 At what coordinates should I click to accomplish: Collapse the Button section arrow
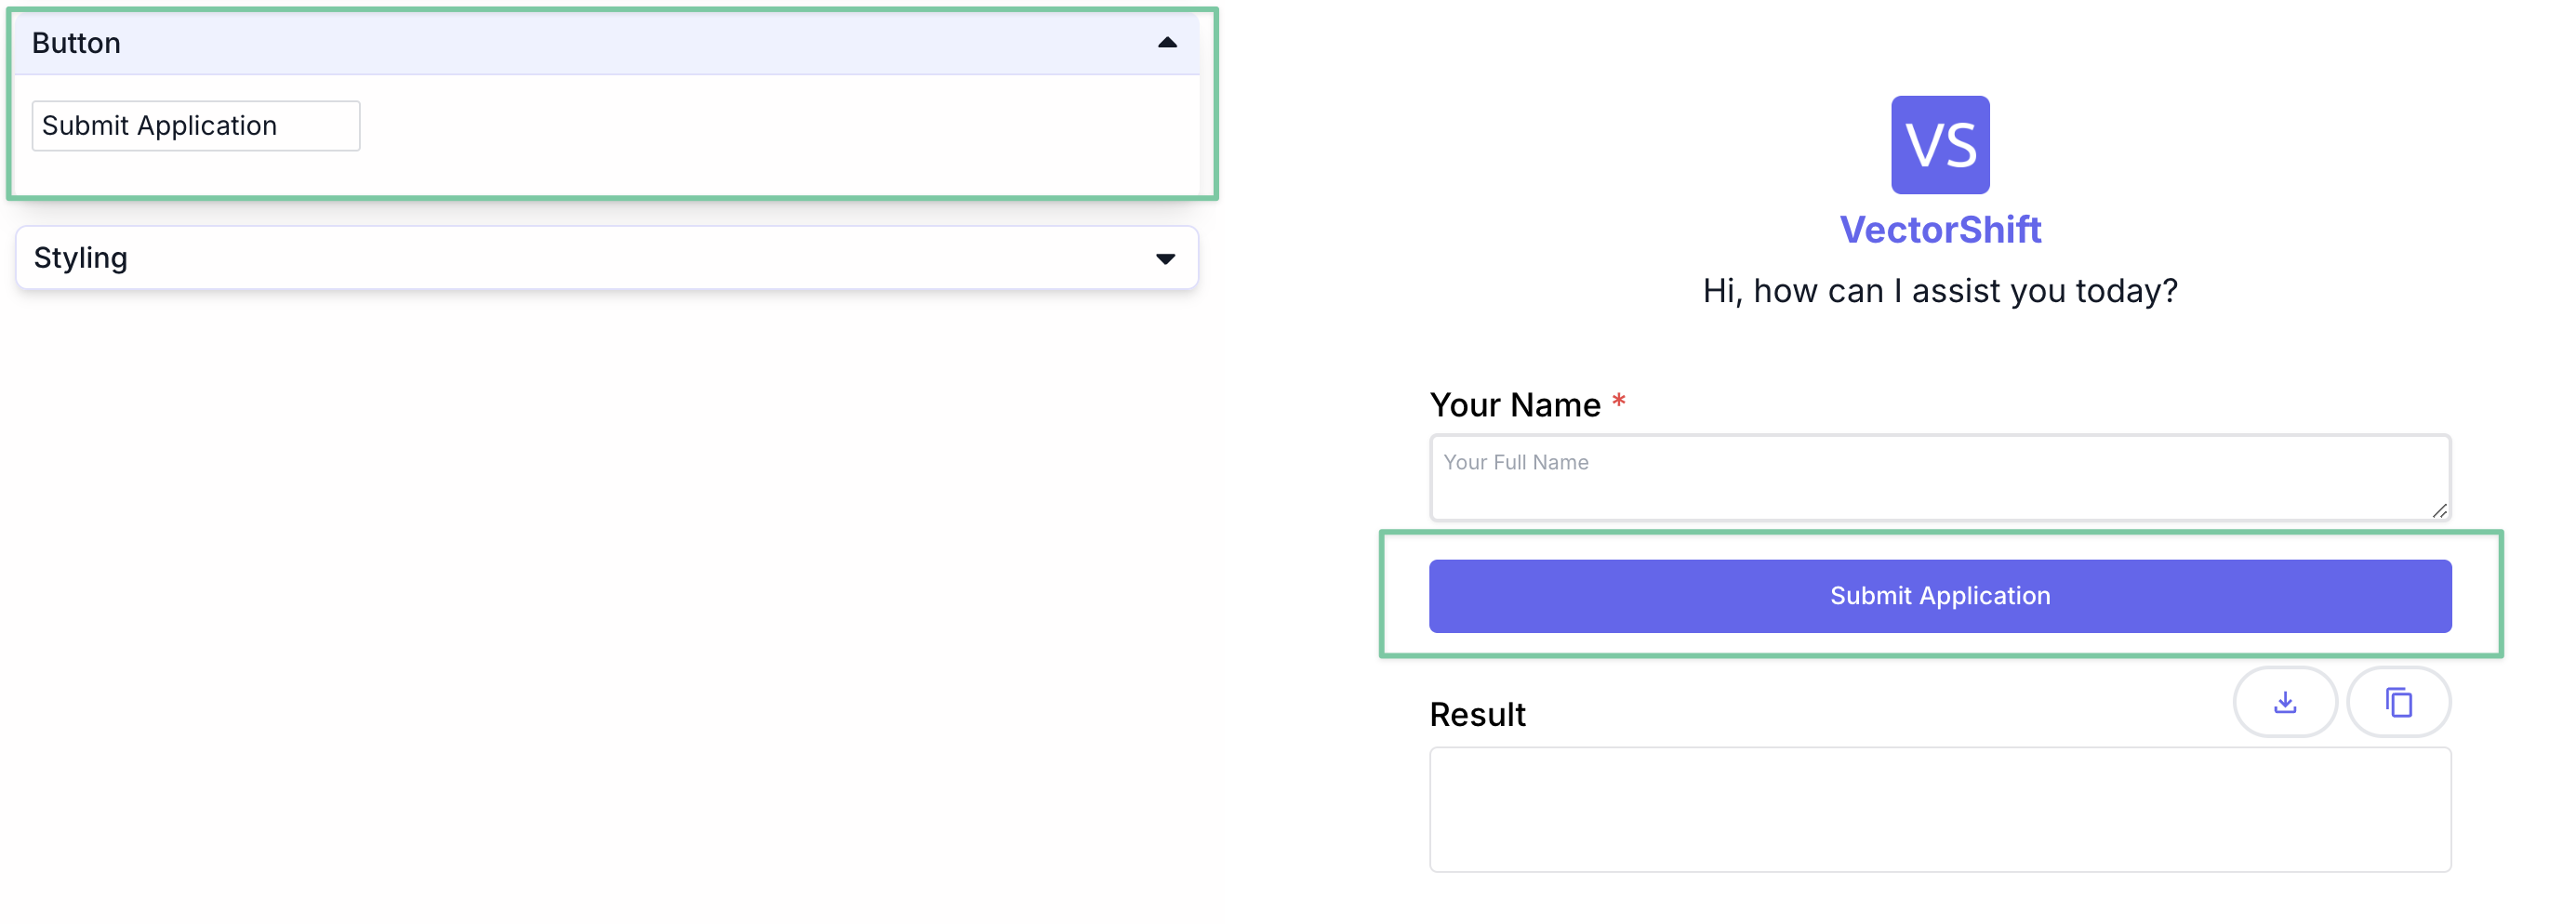(1166, 43)
